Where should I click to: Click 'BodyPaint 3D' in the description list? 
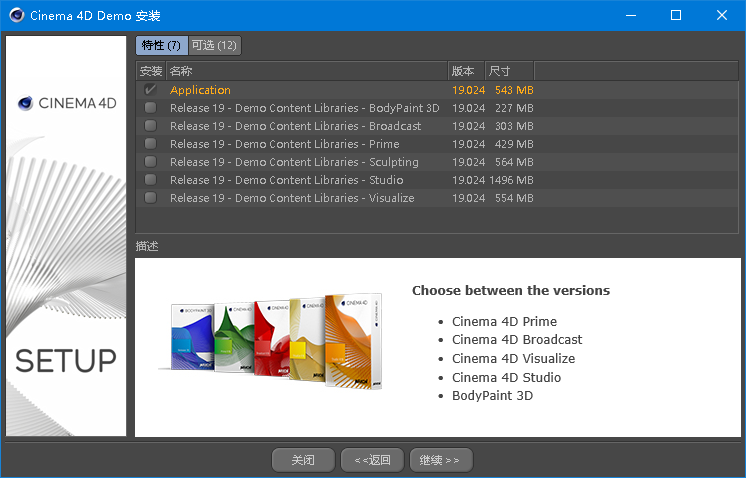(x=492, y=396)
